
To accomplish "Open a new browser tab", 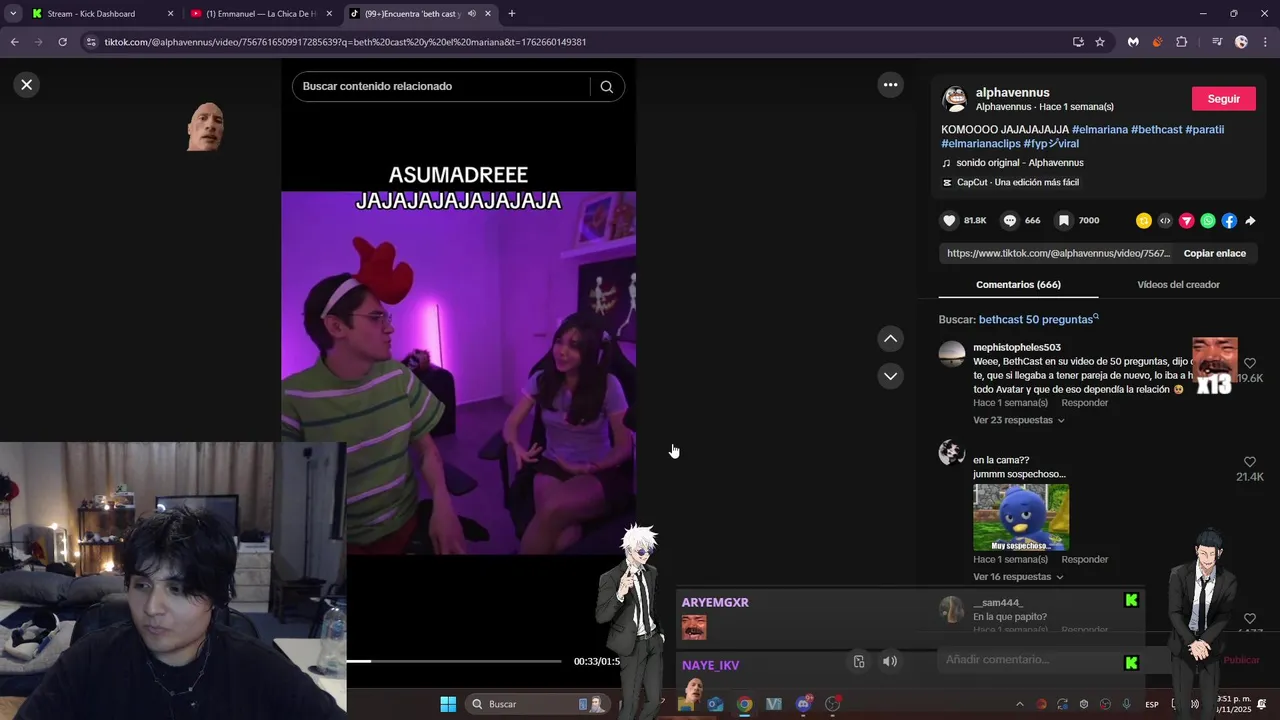I will pyautogui.click(x=511, y=14).
